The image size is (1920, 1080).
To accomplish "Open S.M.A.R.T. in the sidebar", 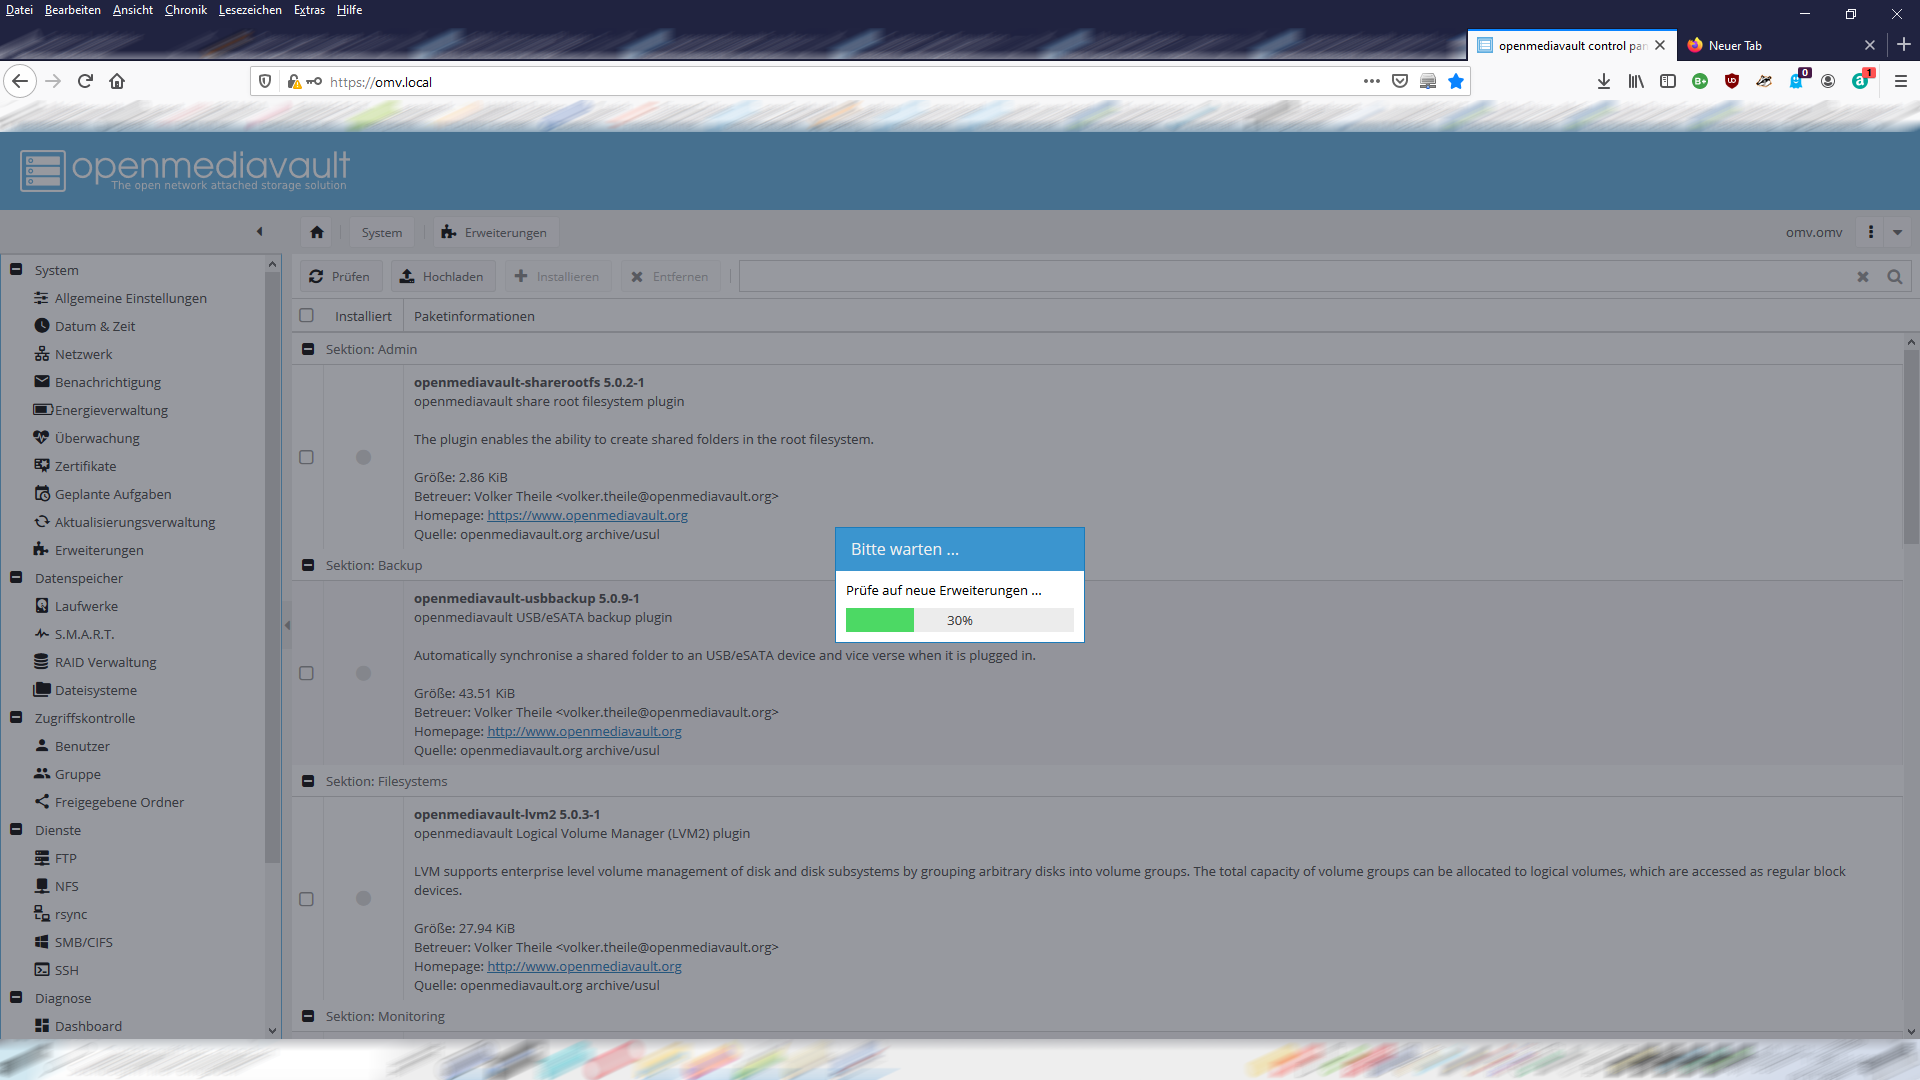I will point(84,634).
